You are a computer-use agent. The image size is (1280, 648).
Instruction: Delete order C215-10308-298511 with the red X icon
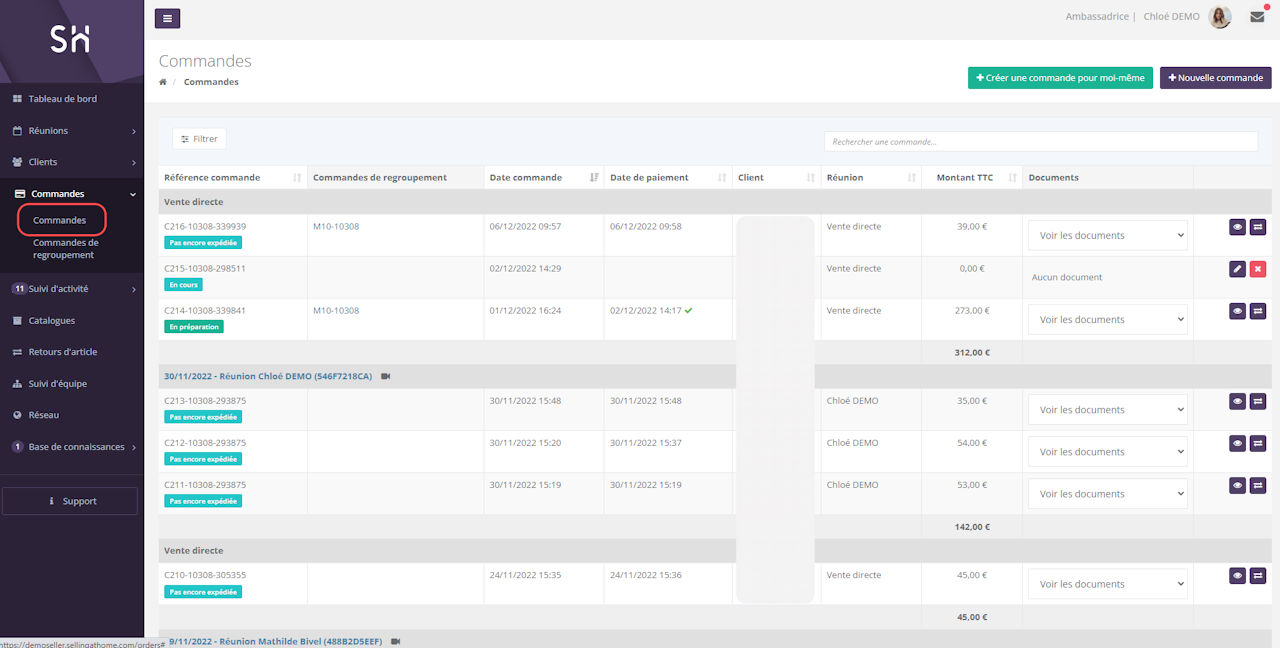(x=1258, y=269)
